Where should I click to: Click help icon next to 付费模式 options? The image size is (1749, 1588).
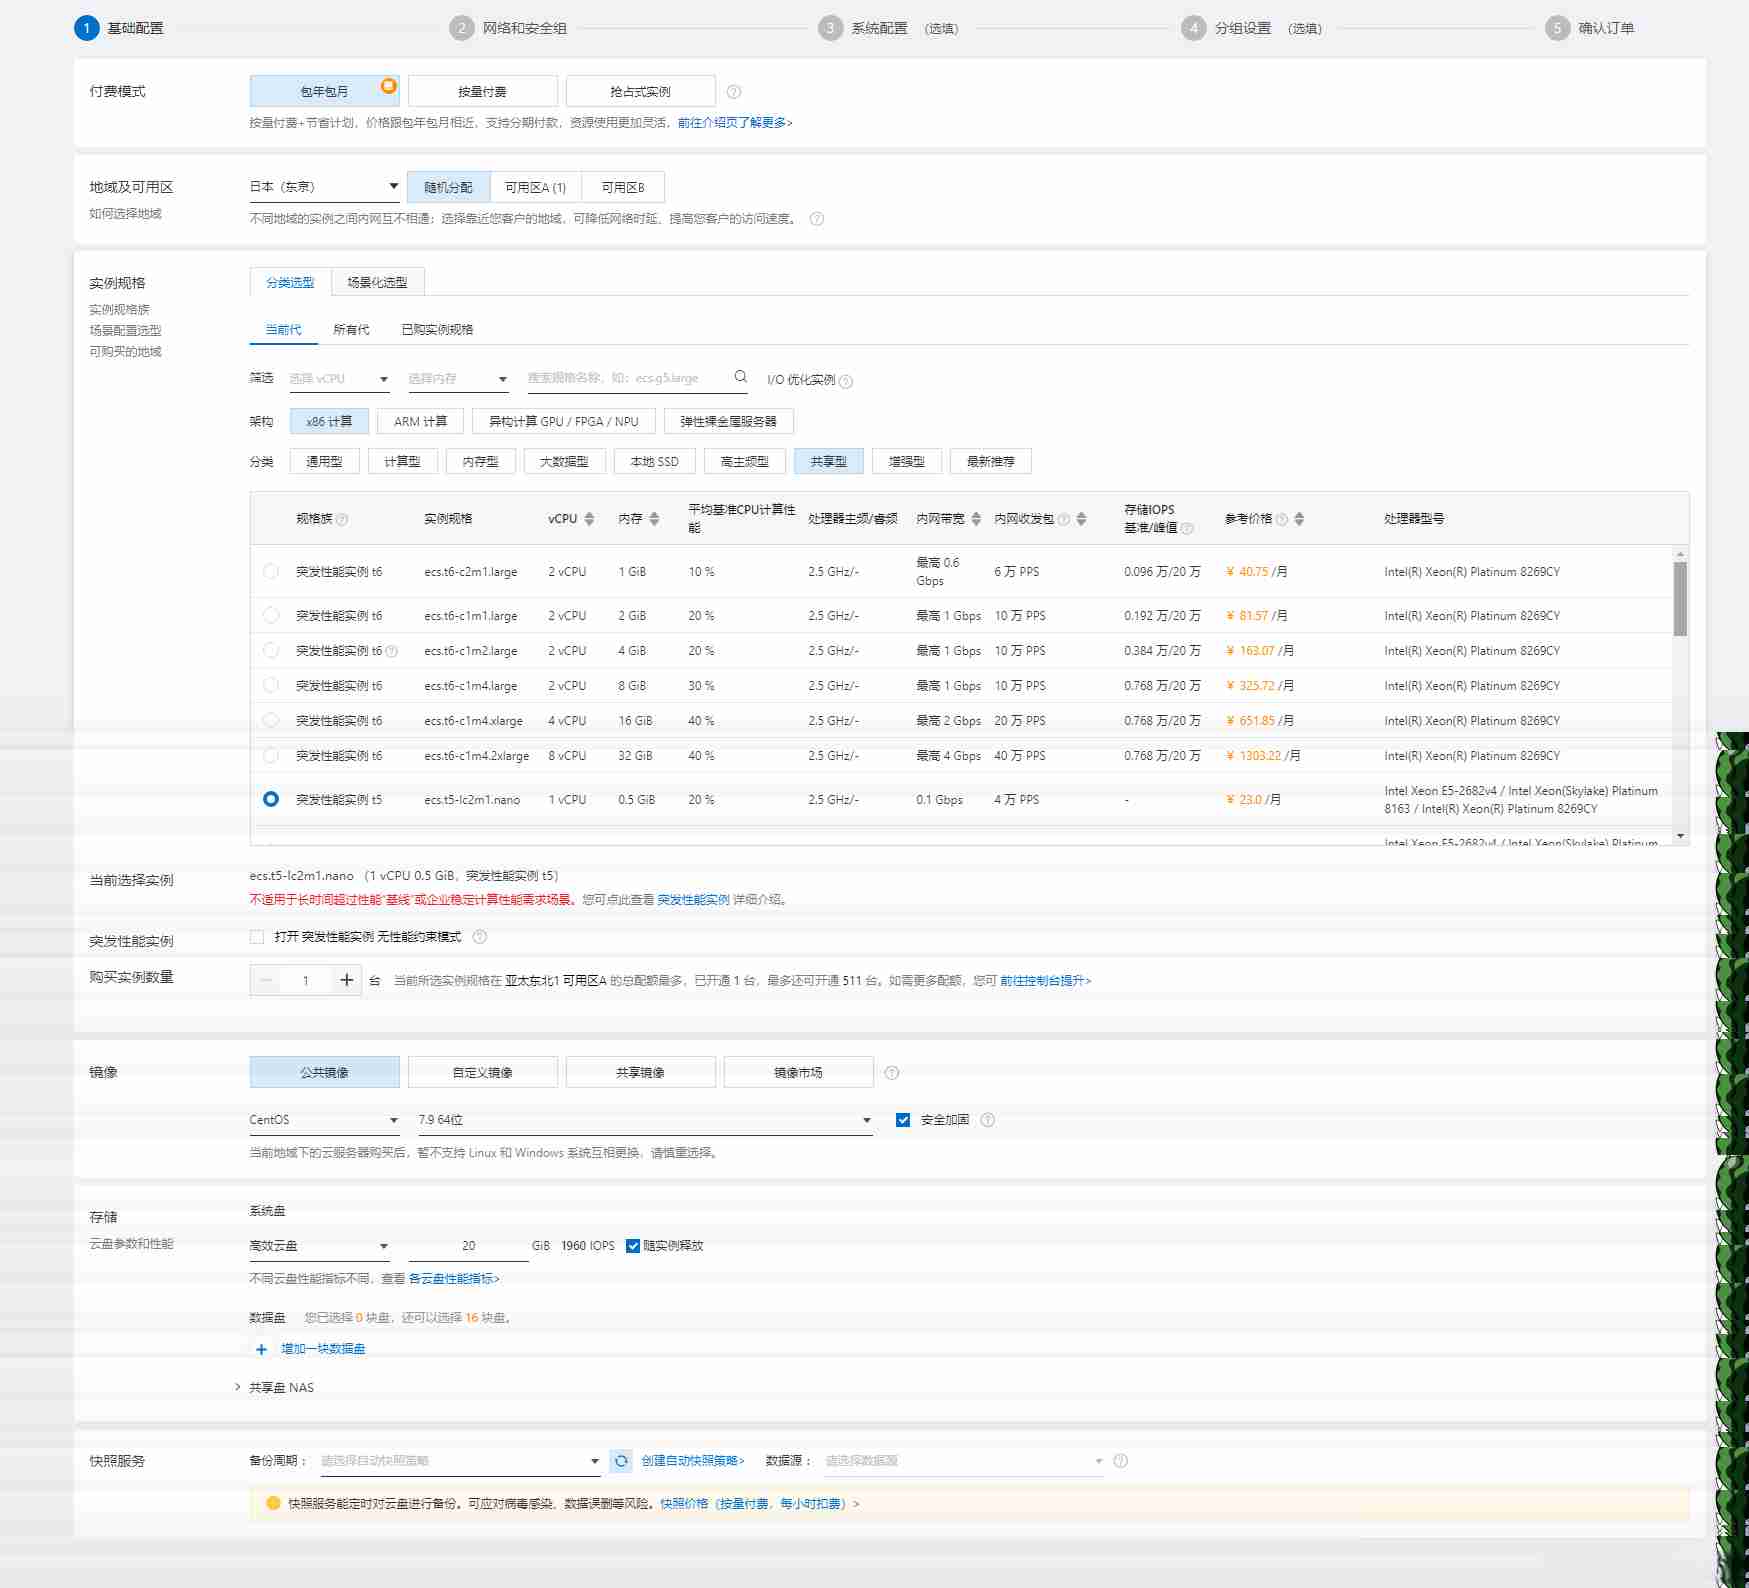tap(734, 92)
